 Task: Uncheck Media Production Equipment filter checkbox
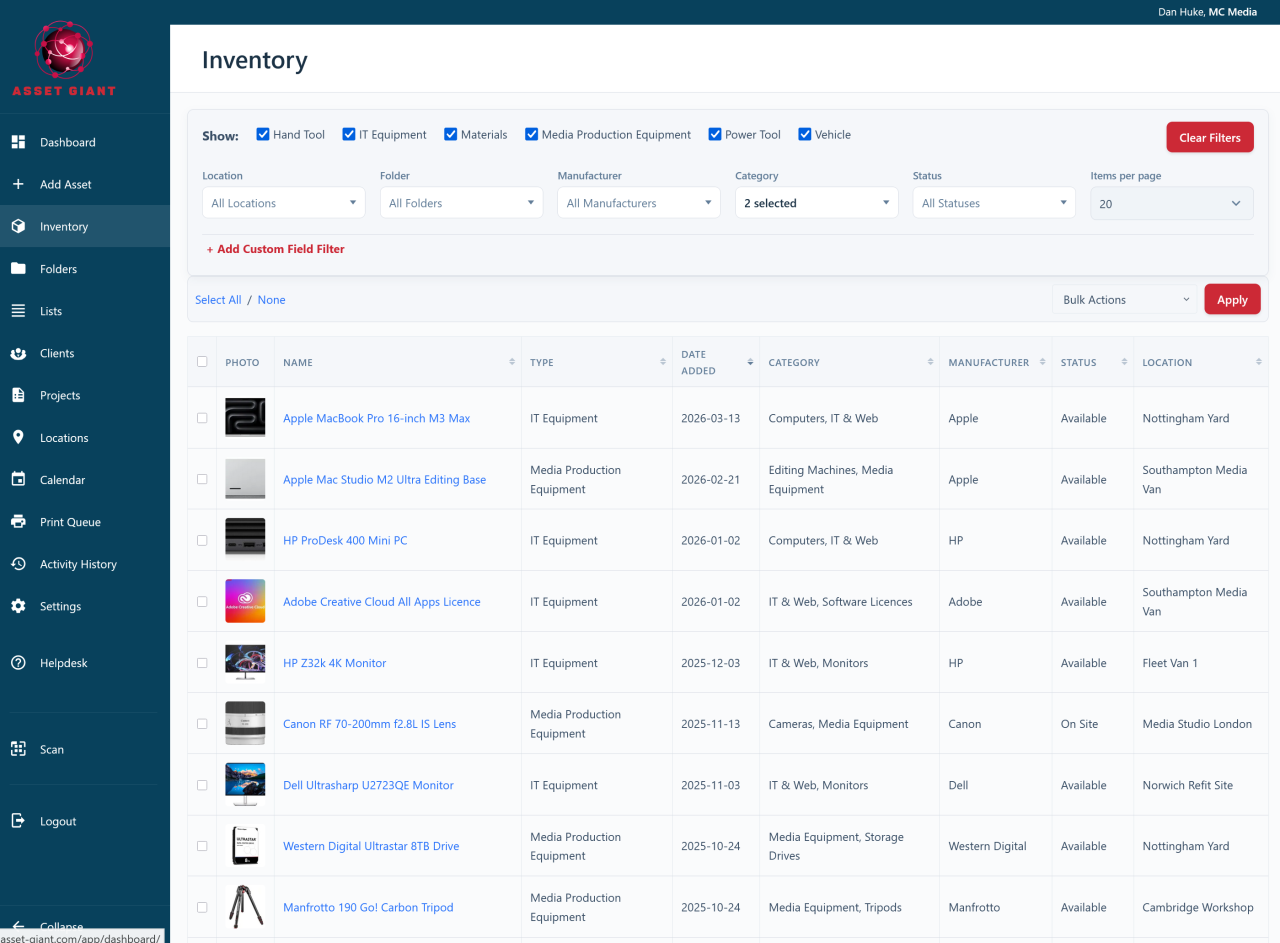[x=532, y=134]
